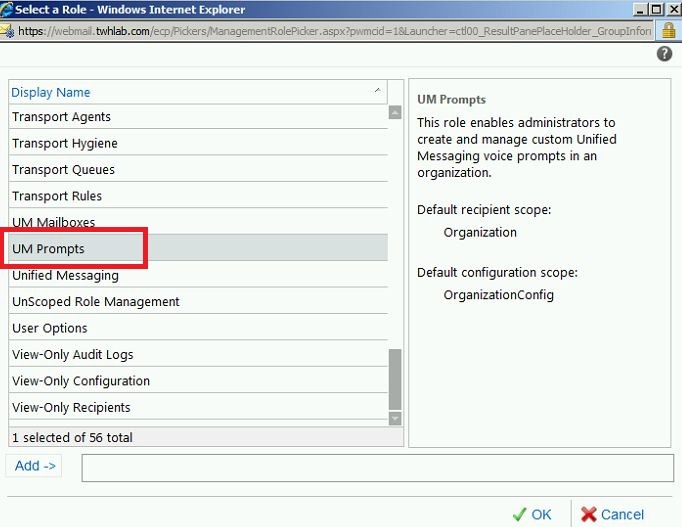Click the Add -> button
682x527 pixels.
[34, 466]
